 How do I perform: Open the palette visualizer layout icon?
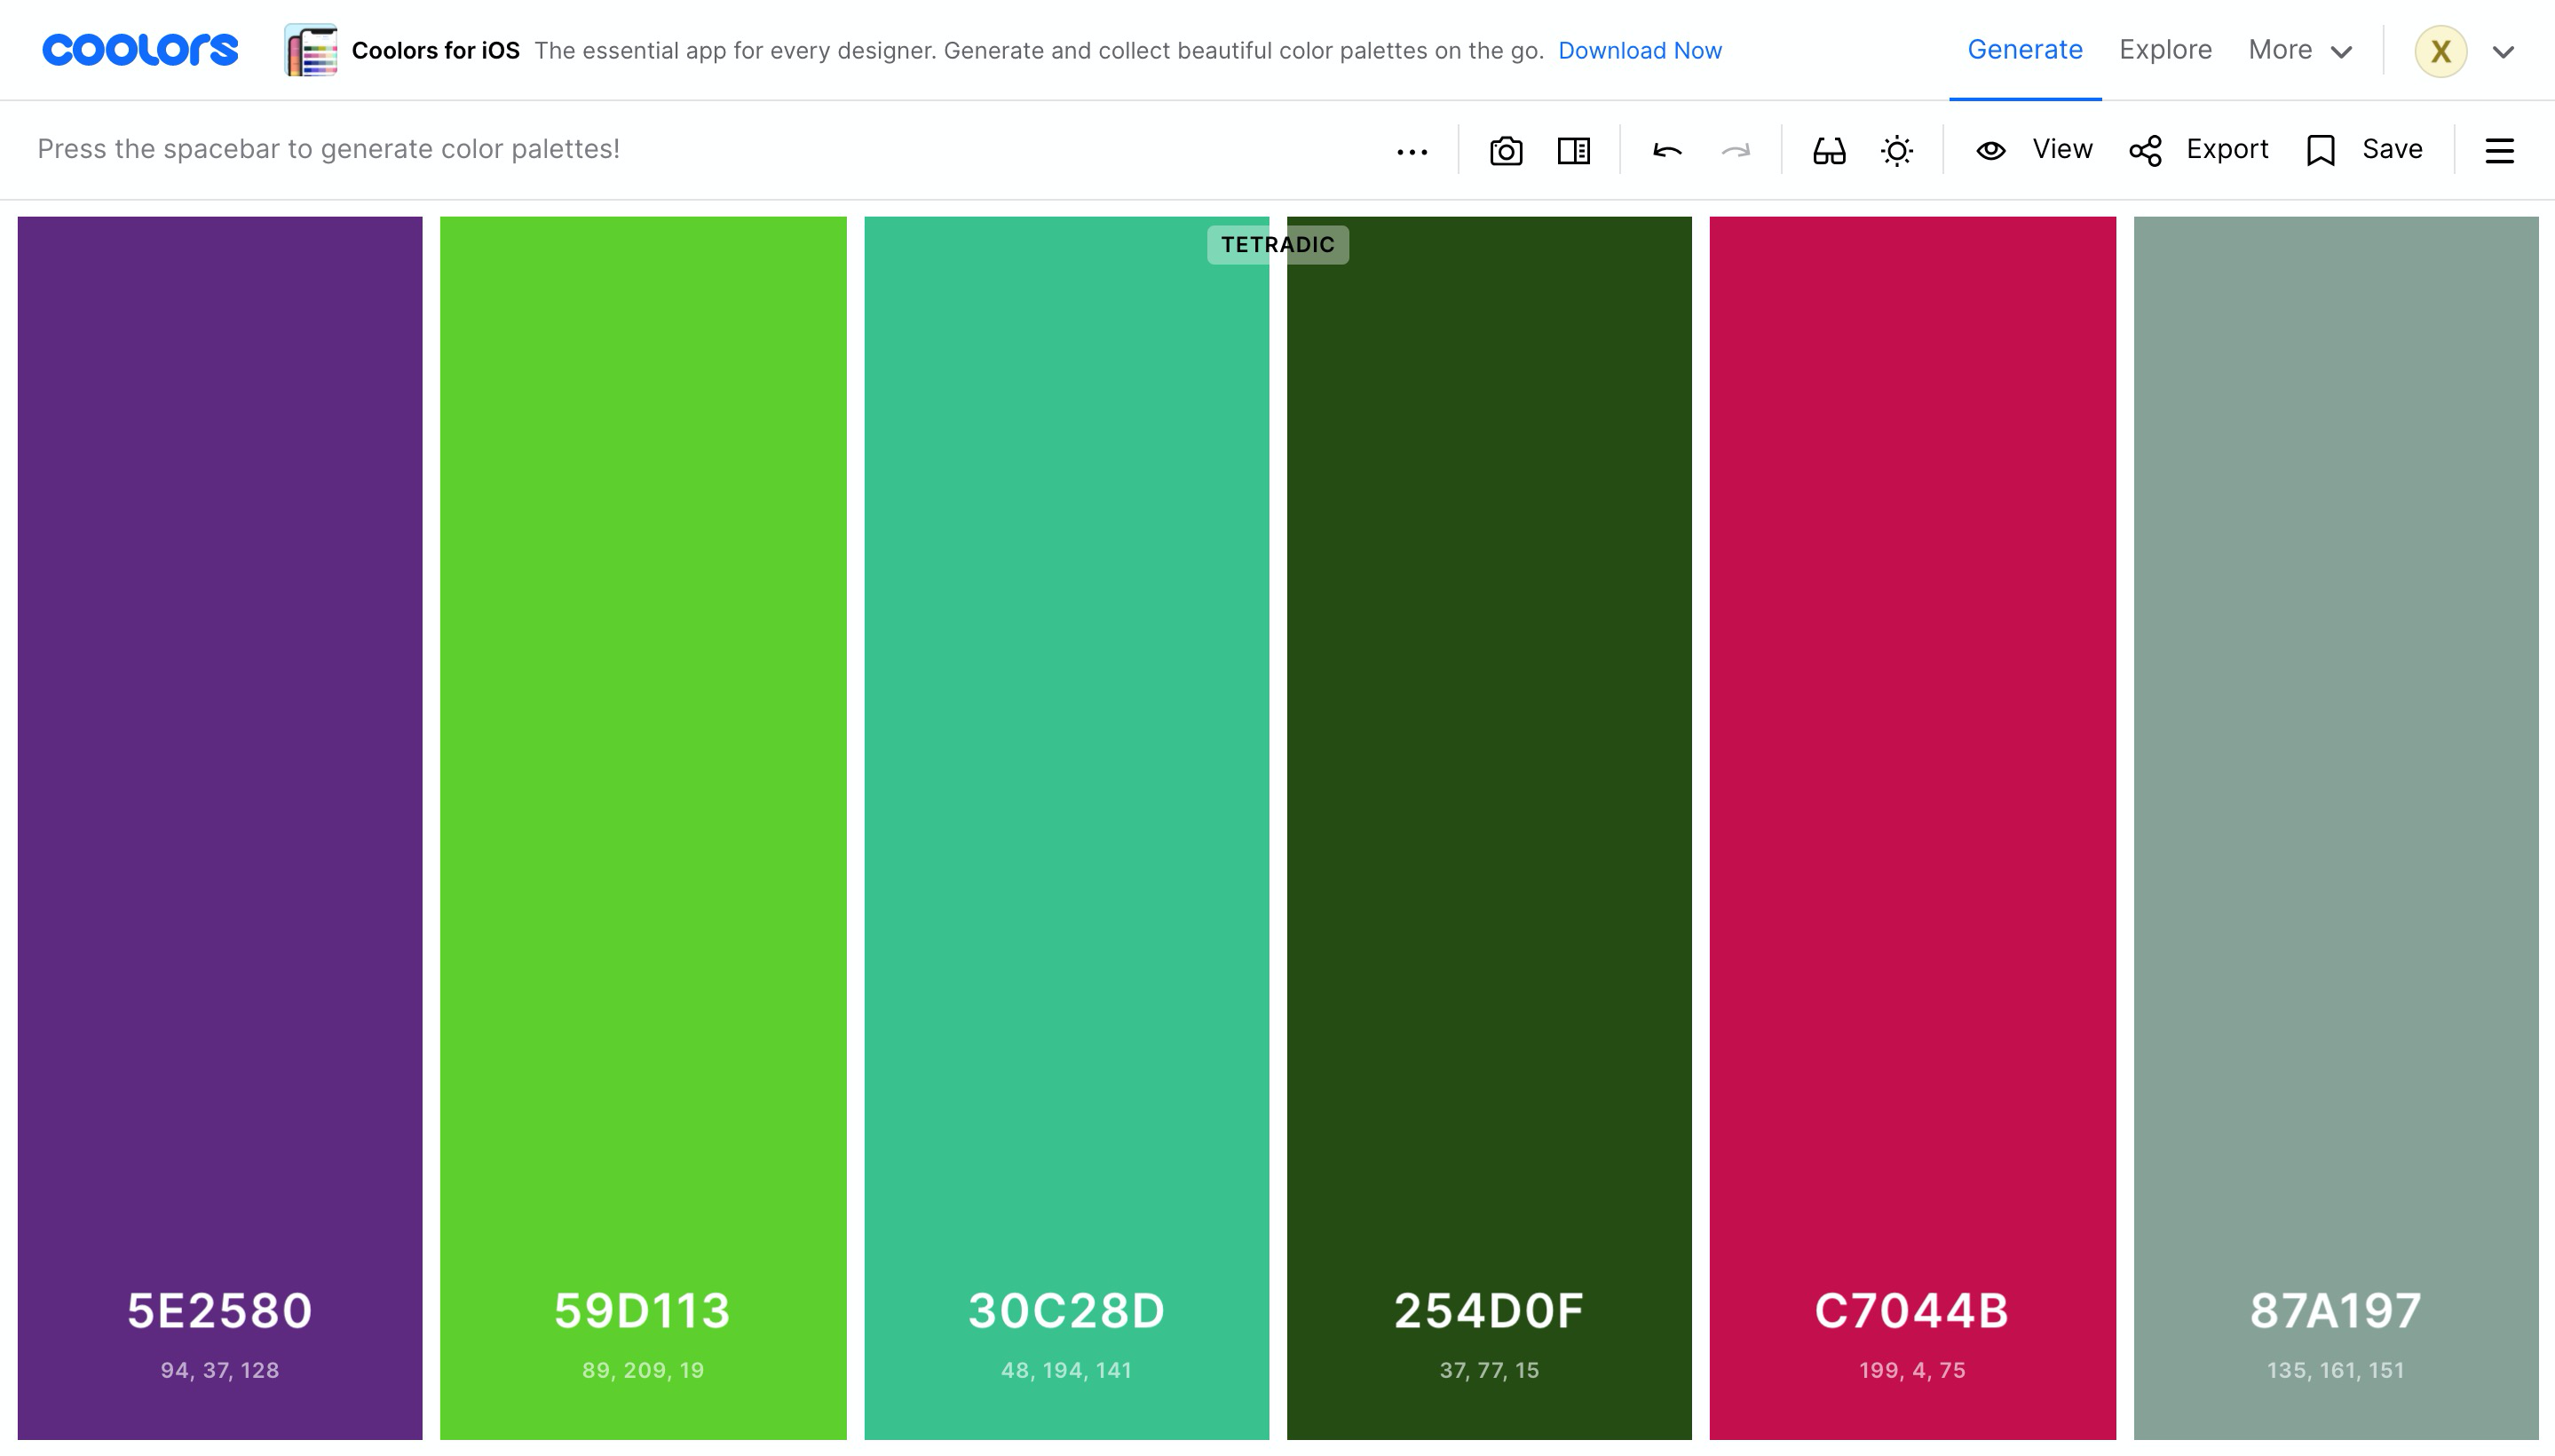(1573, 151)
